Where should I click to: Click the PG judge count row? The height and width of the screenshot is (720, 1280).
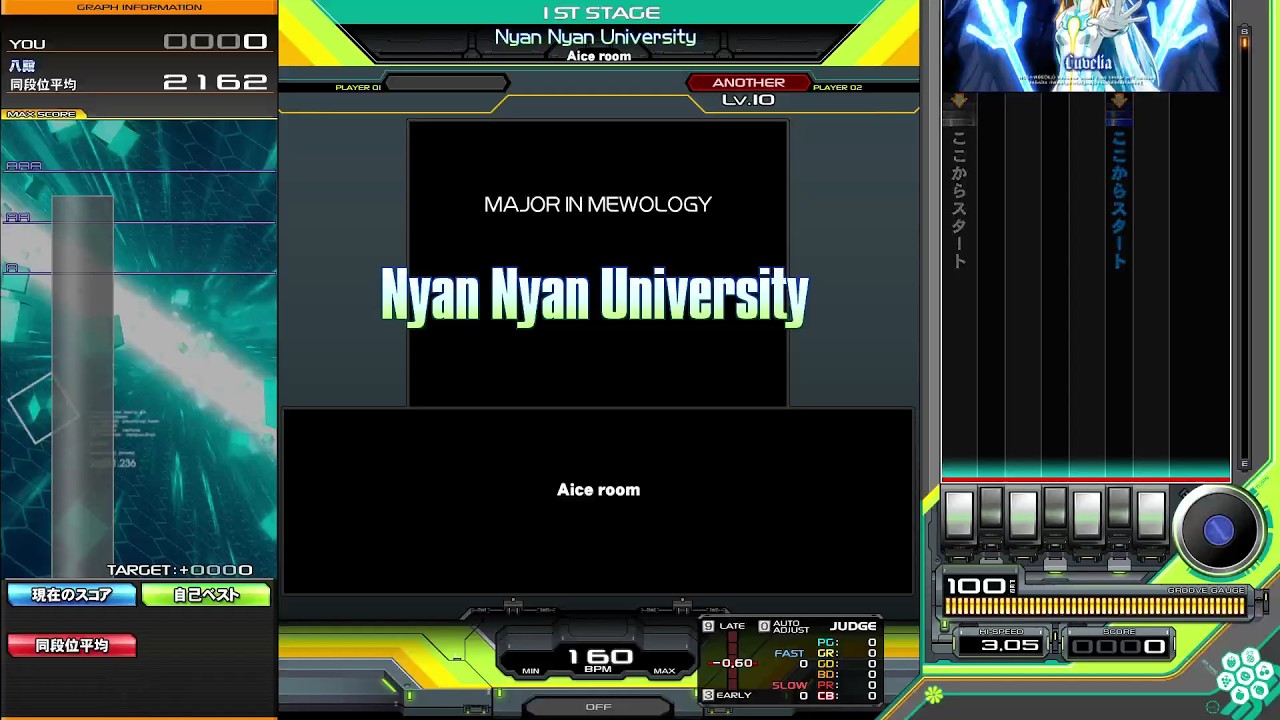(x=846, y=643)
